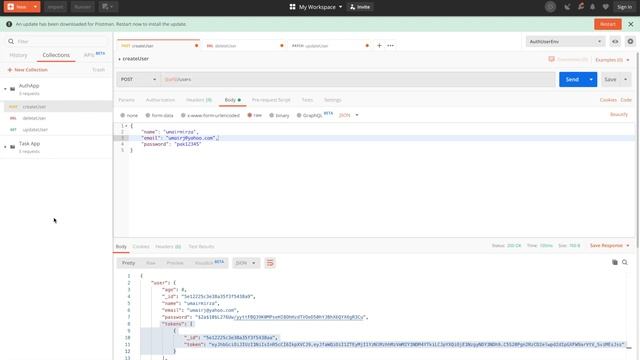Open the My Workspace switcher
The image size is (640, 360).
[316, 7]
